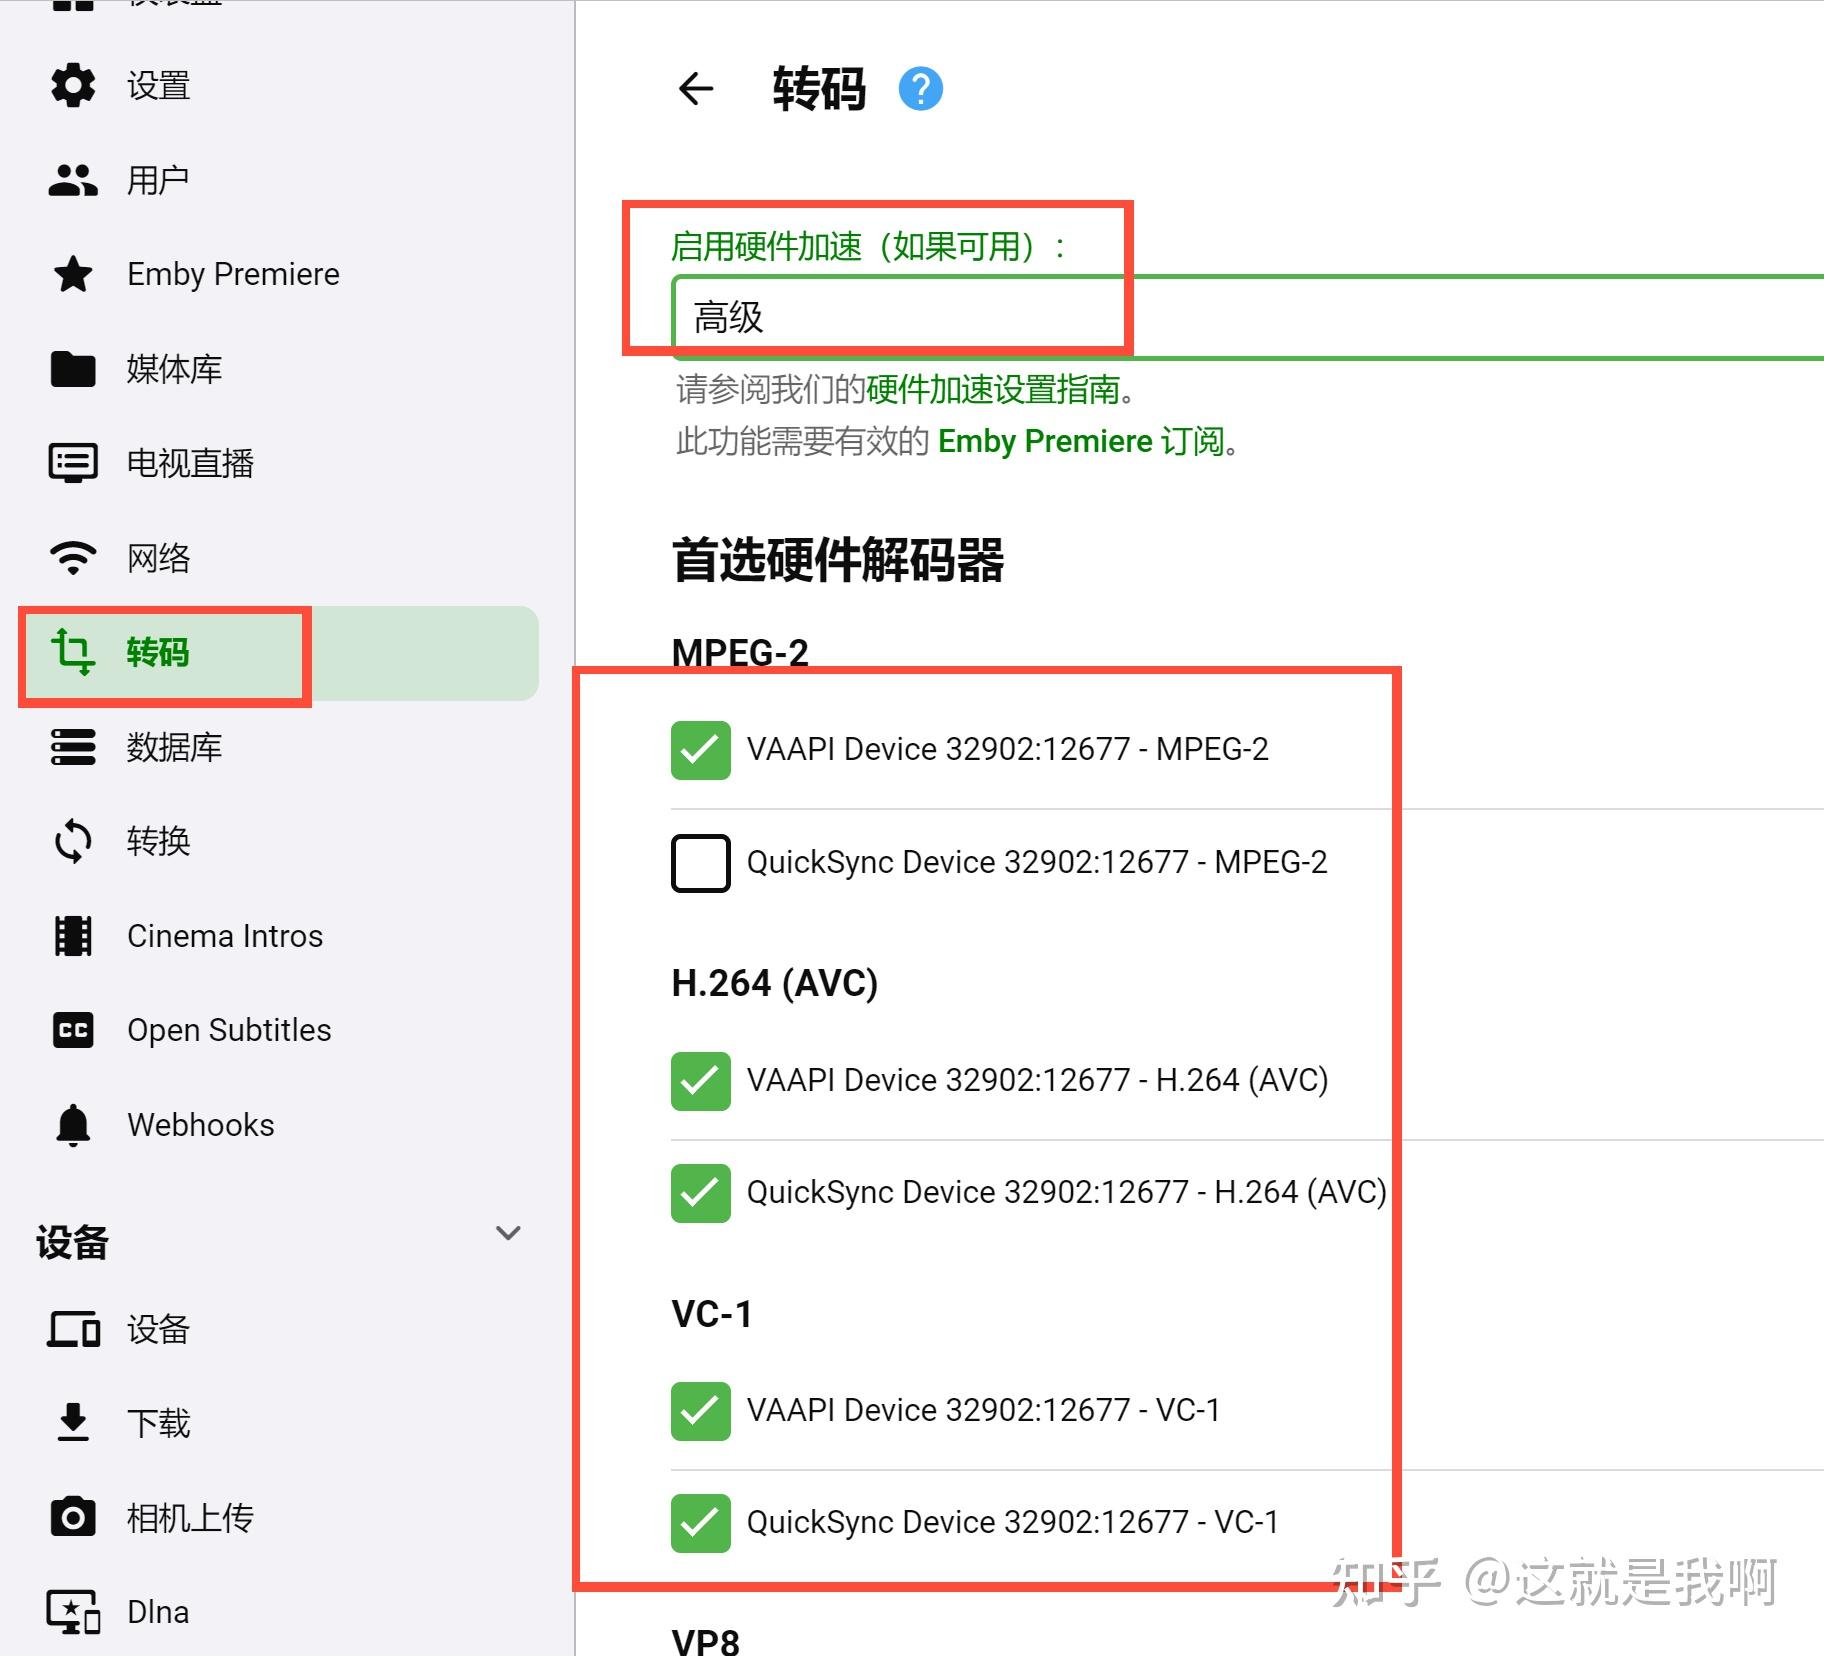Open the 数据库 database section

tap(72, 747)
